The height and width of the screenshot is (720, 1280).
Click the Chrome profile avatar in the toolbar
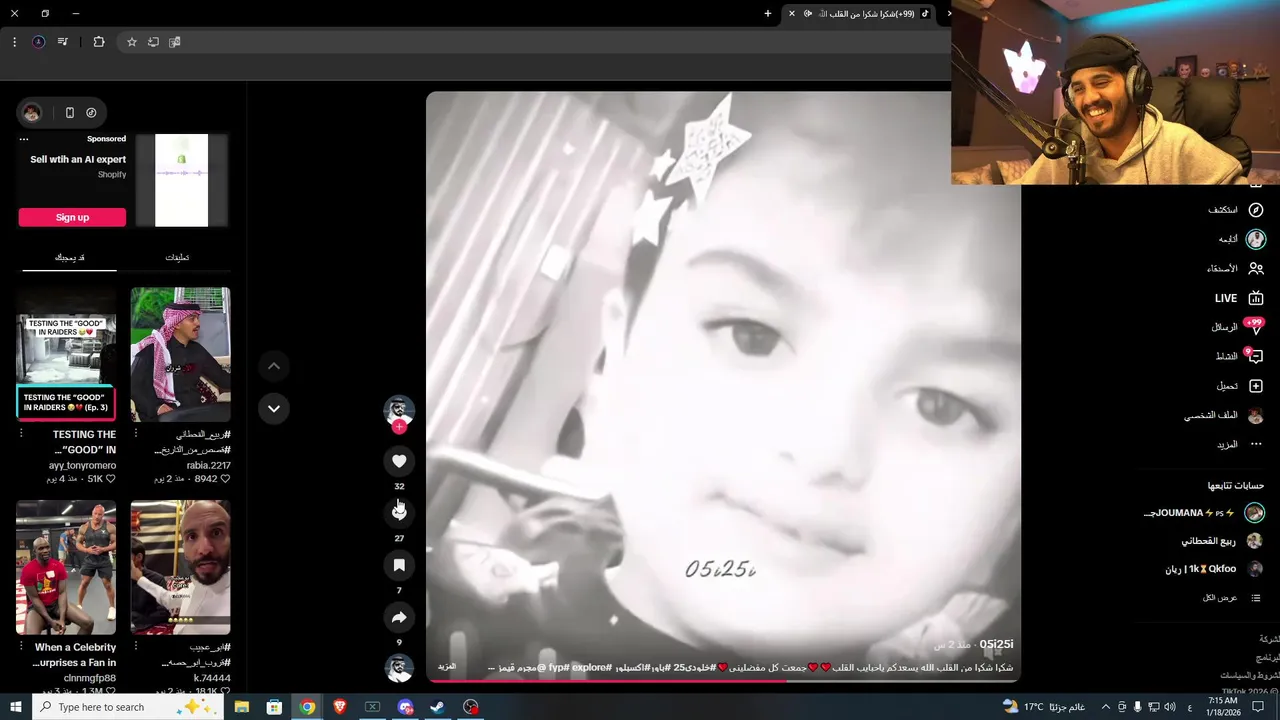point(38,42)
